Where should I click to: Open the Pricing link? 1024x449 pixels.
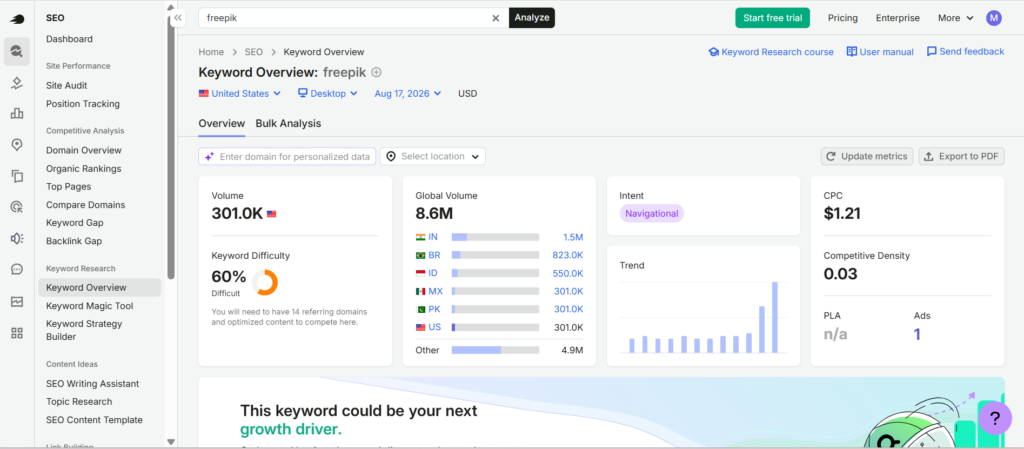coord(843,18)
